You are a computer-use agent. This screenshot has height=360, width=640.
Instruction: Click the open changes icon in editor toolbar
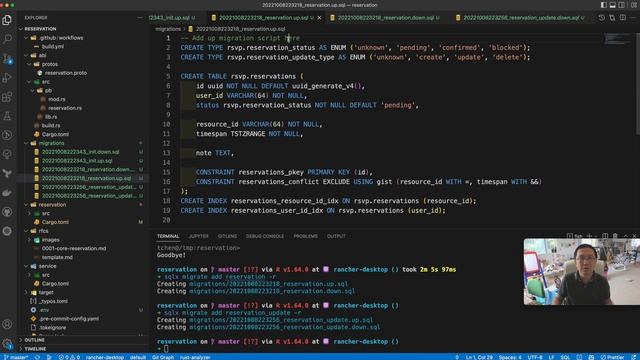coord(612,18)
